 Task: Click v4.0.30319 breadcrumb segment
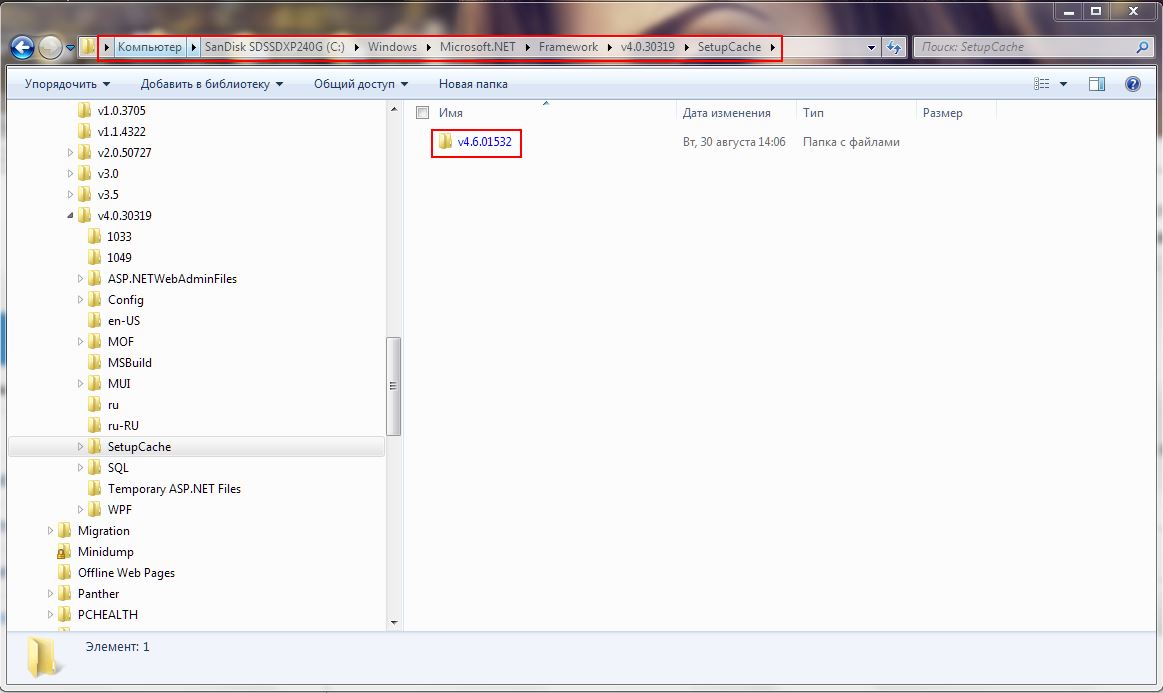(x=648, y=47)
